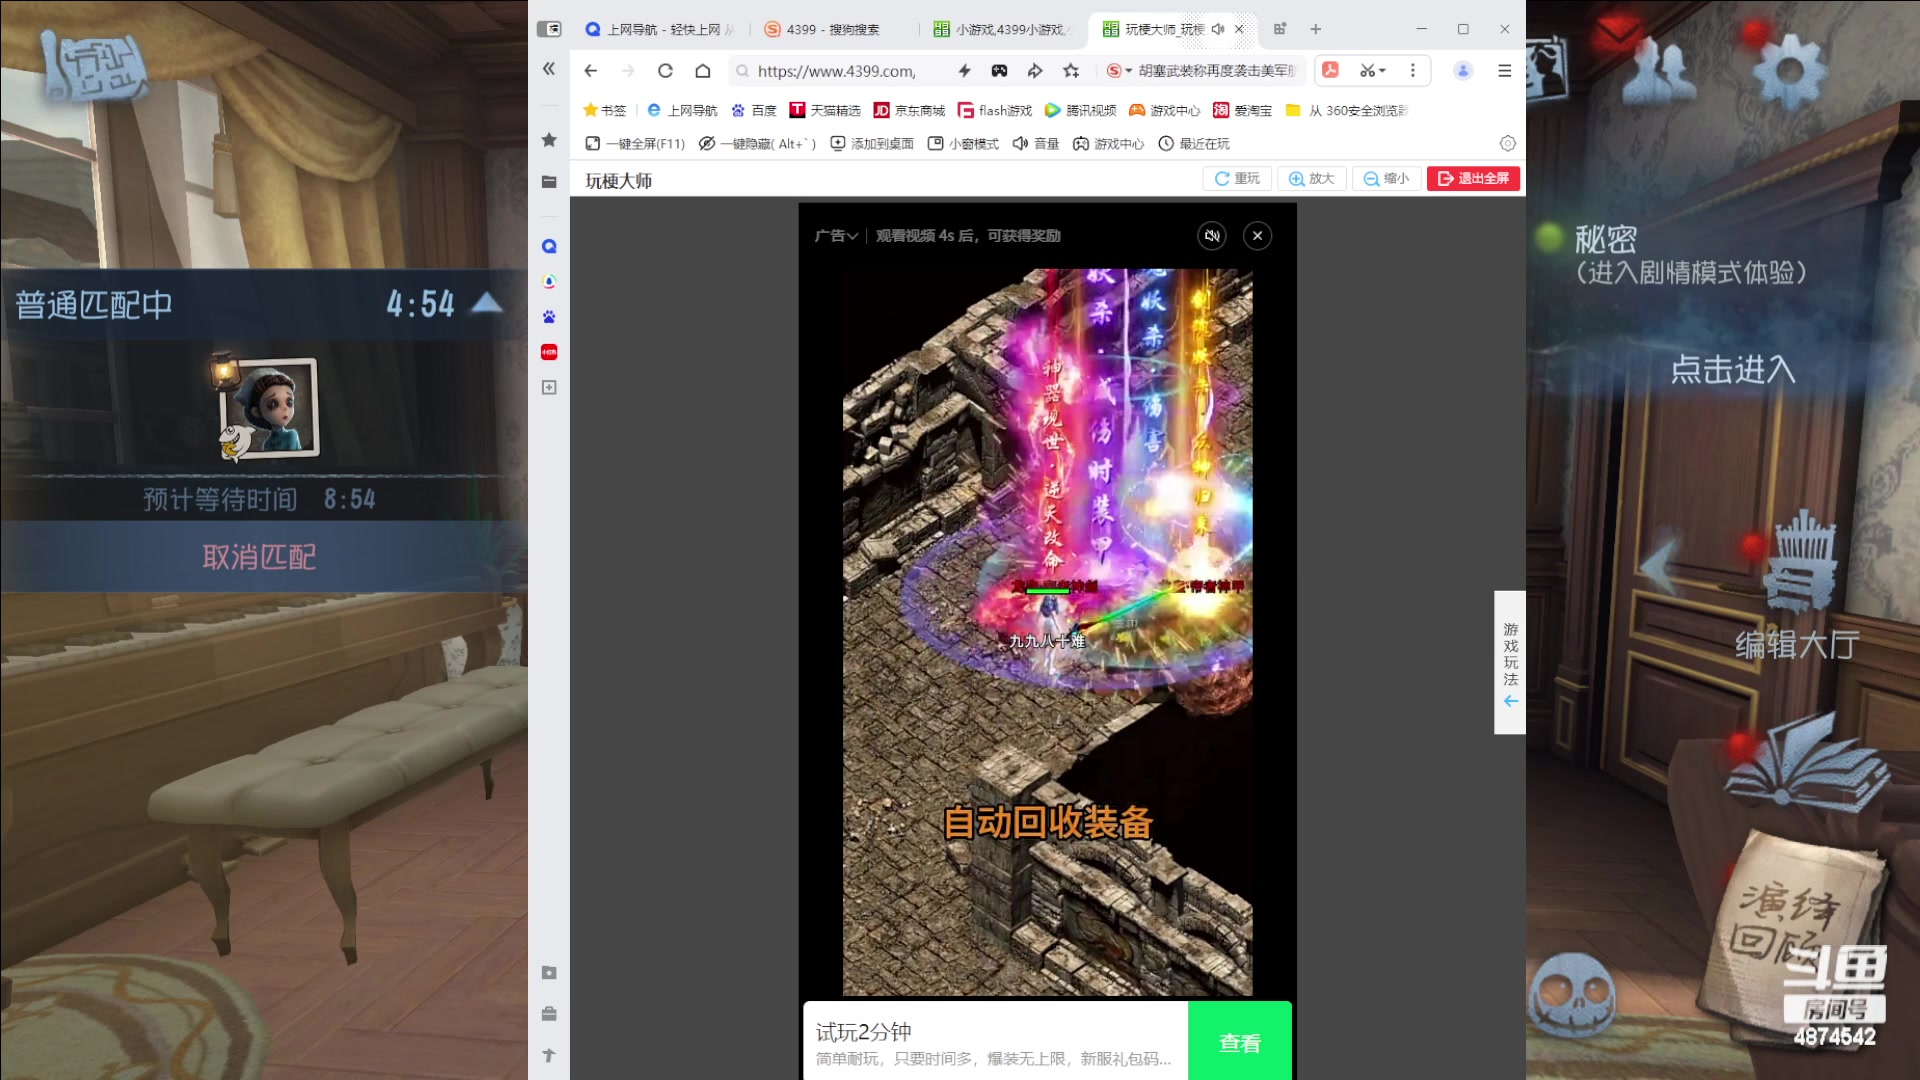Open the screenshot scissors tool dropdown
This screenshot has height=1080, width=1920.
click(x=1373, y=71)
